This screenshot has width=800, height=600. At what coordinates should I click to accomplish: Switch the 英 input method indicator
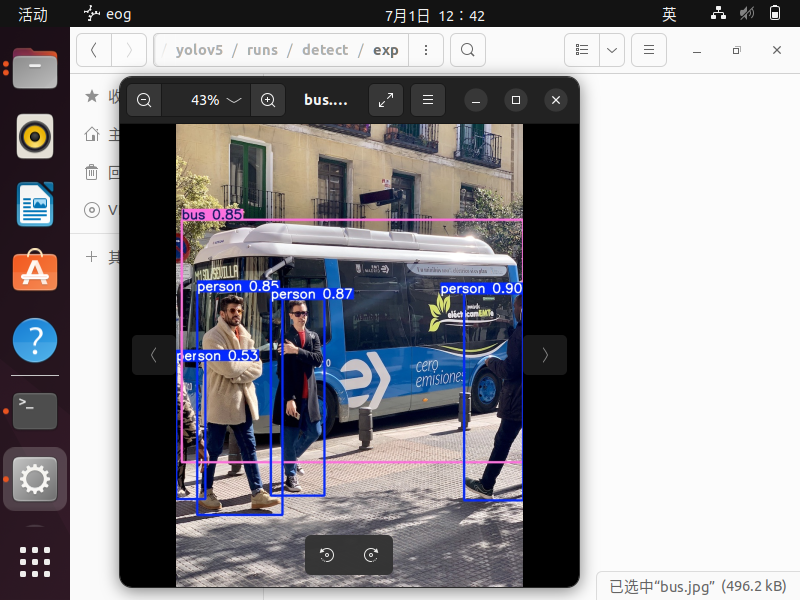[669, 14]
